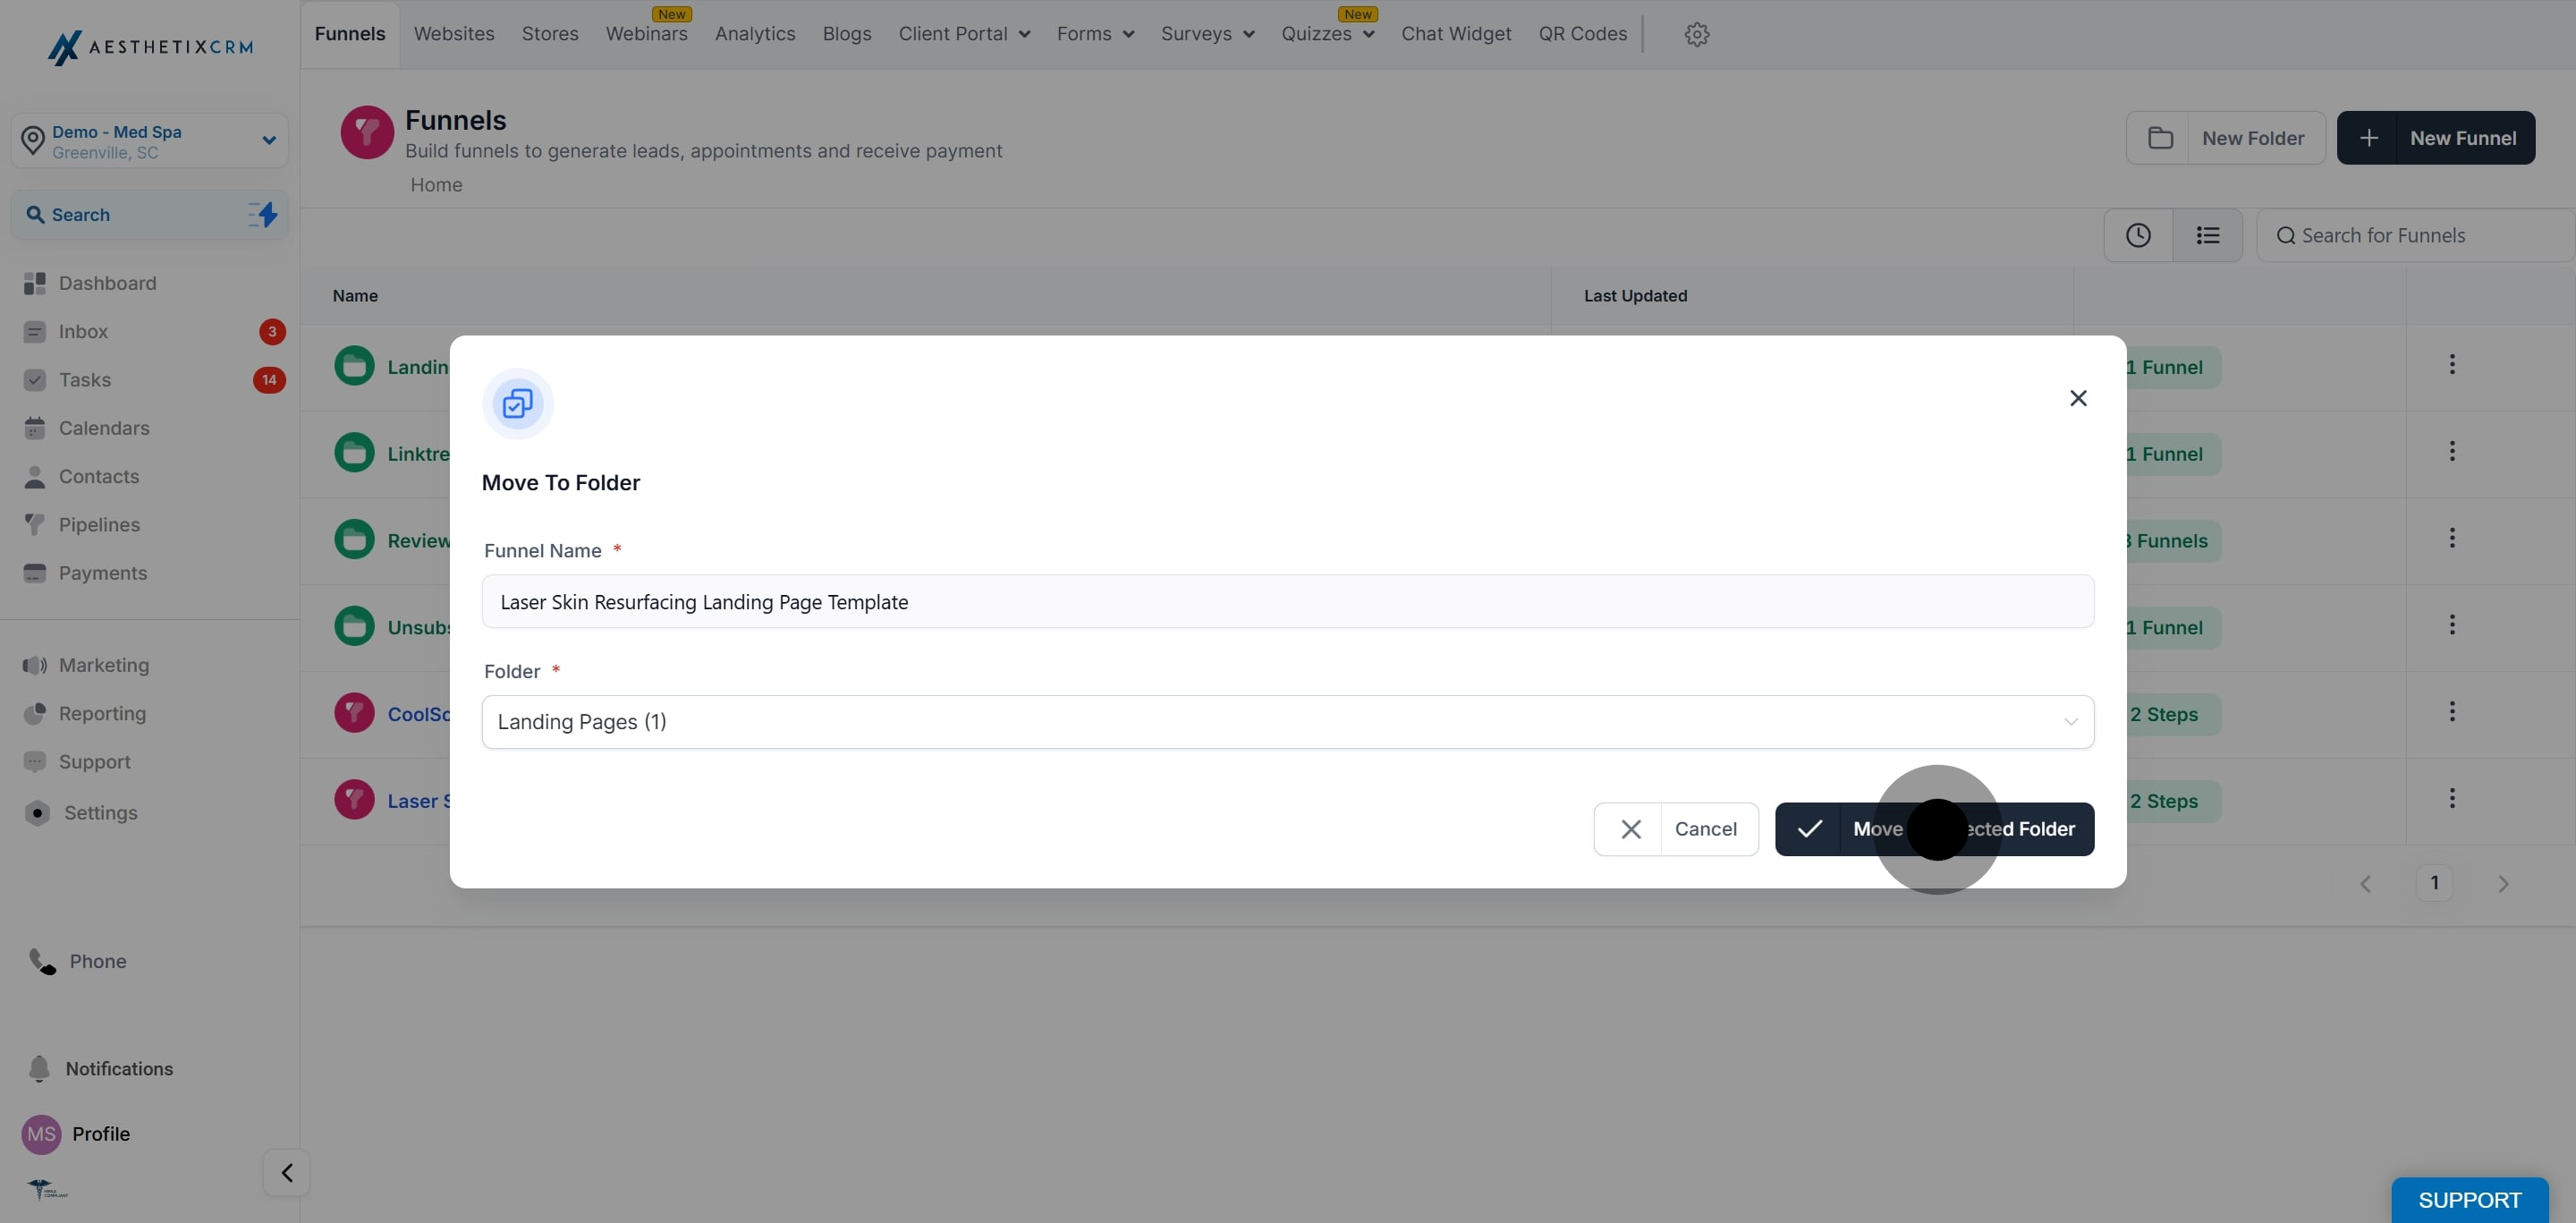The width and height of the screenshot is (2576, 1223).
Task: Expand the Forms dropdown menu
Action: [x=1095, y=34]
